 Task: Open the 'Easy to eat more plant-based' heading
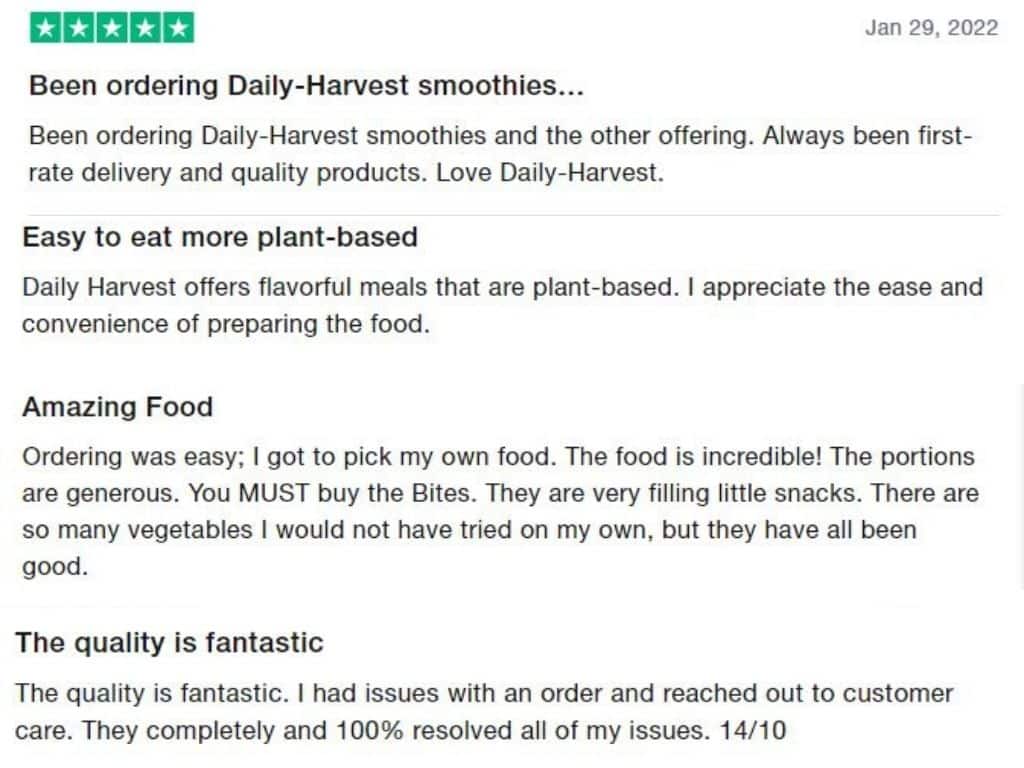pyautogui.click(x=220, y=237)
